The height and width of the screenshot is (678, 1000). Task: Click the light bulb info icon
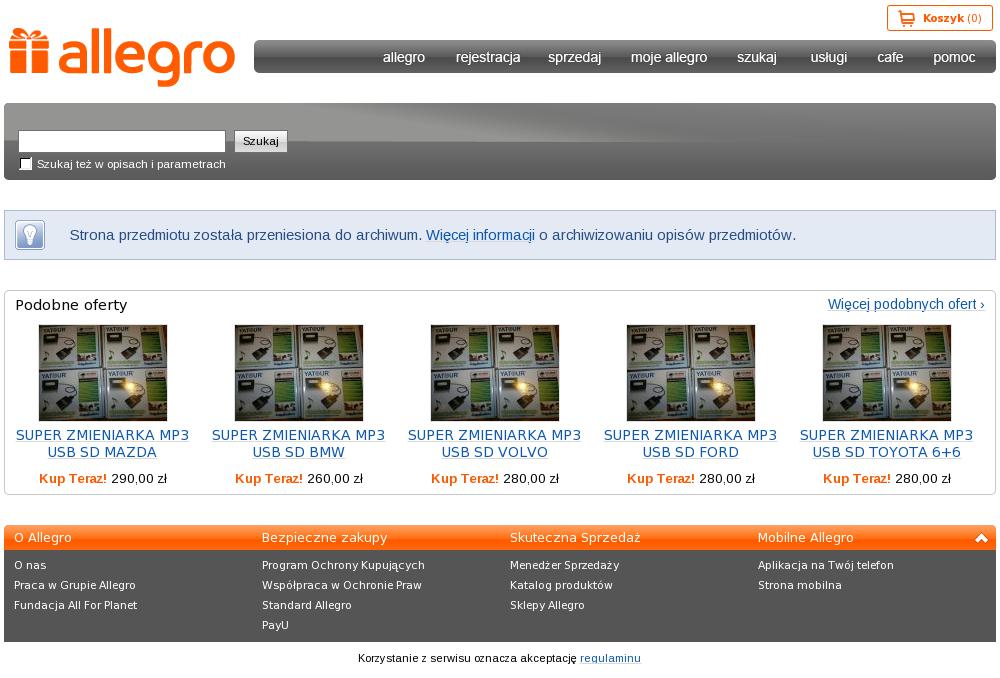coord(30,235)
